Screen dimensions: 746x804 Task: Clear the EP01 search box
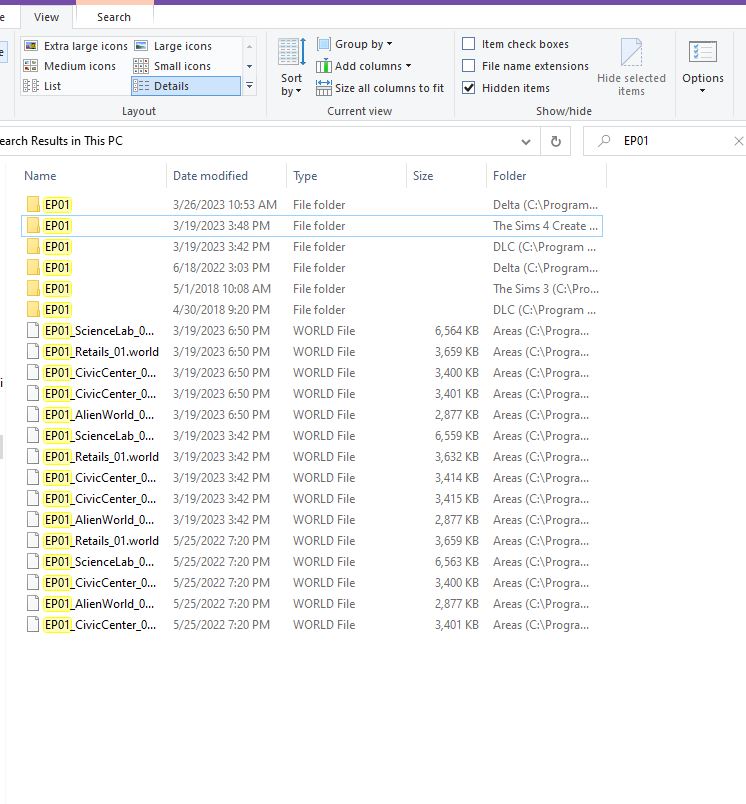[x=738, y=141]
